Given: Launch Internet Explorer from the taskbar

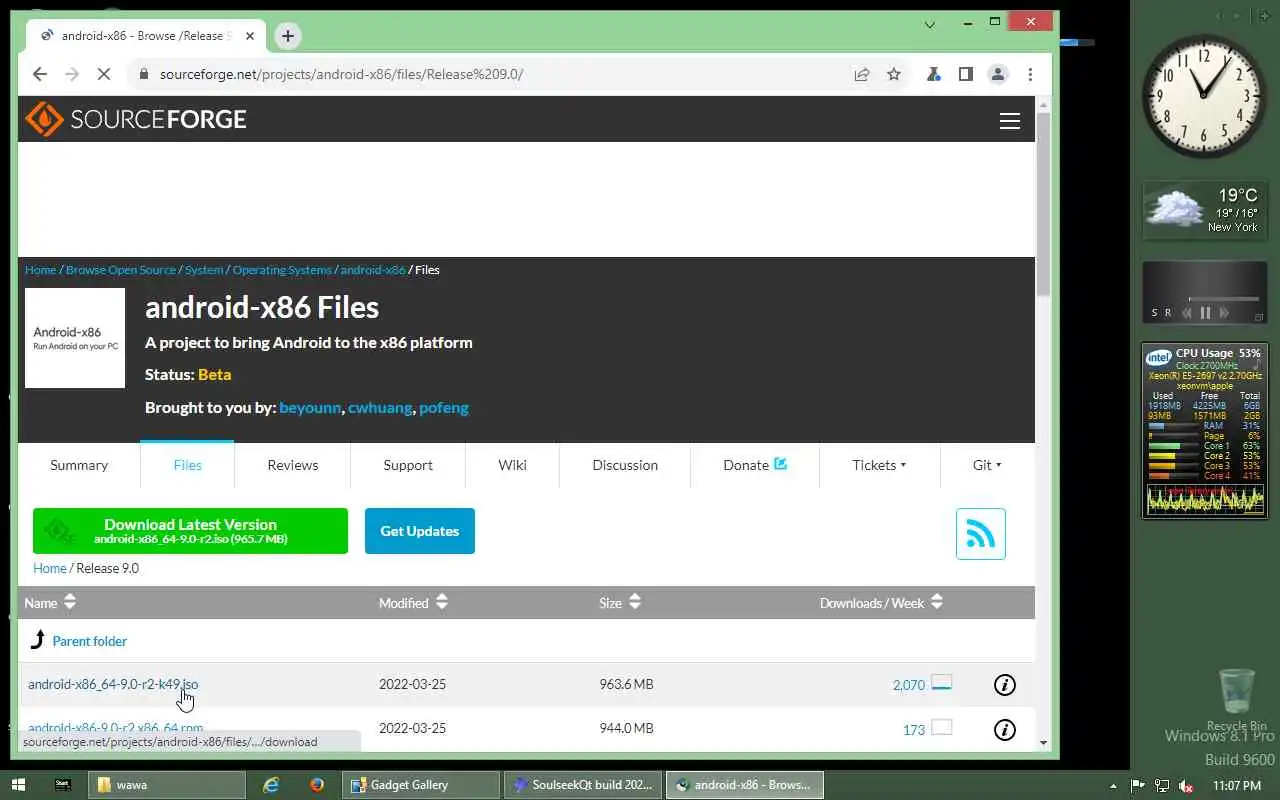Looking at the screenshot, I should (x=271, y=785).
